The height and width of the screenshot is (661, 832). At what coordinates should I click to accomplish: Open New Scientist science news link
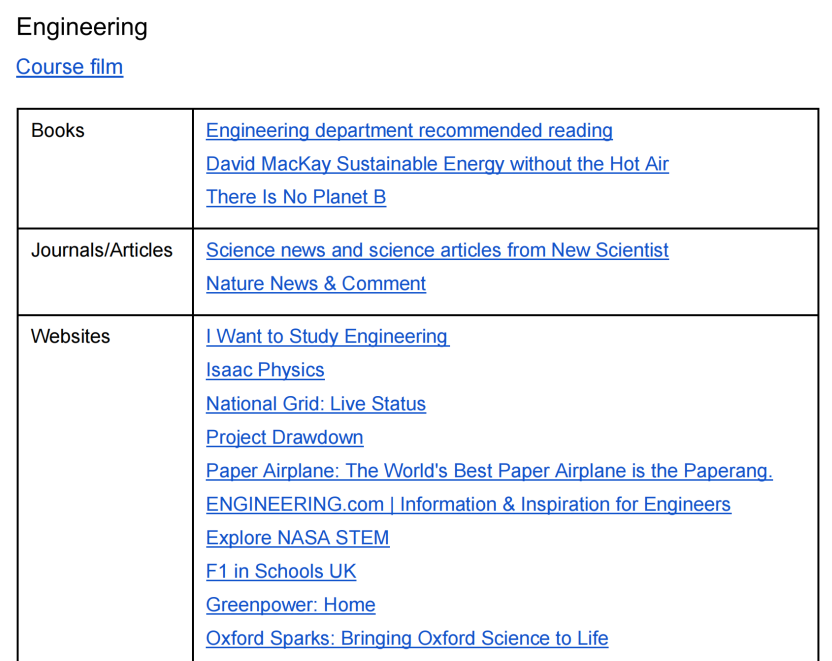click(437, 250)
